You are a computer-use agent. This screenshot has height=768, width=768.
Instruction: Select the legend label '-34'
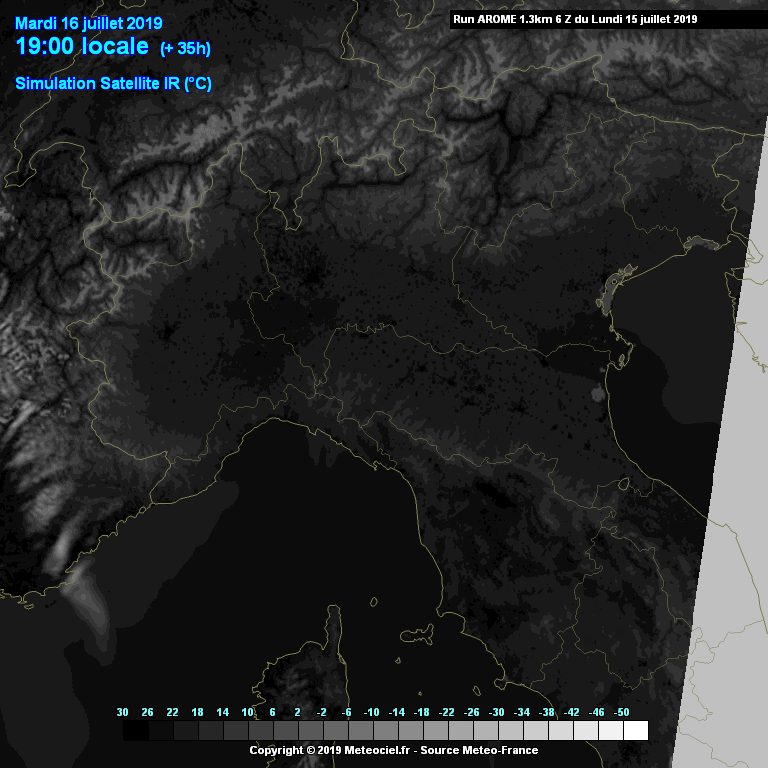coord(522,712)
